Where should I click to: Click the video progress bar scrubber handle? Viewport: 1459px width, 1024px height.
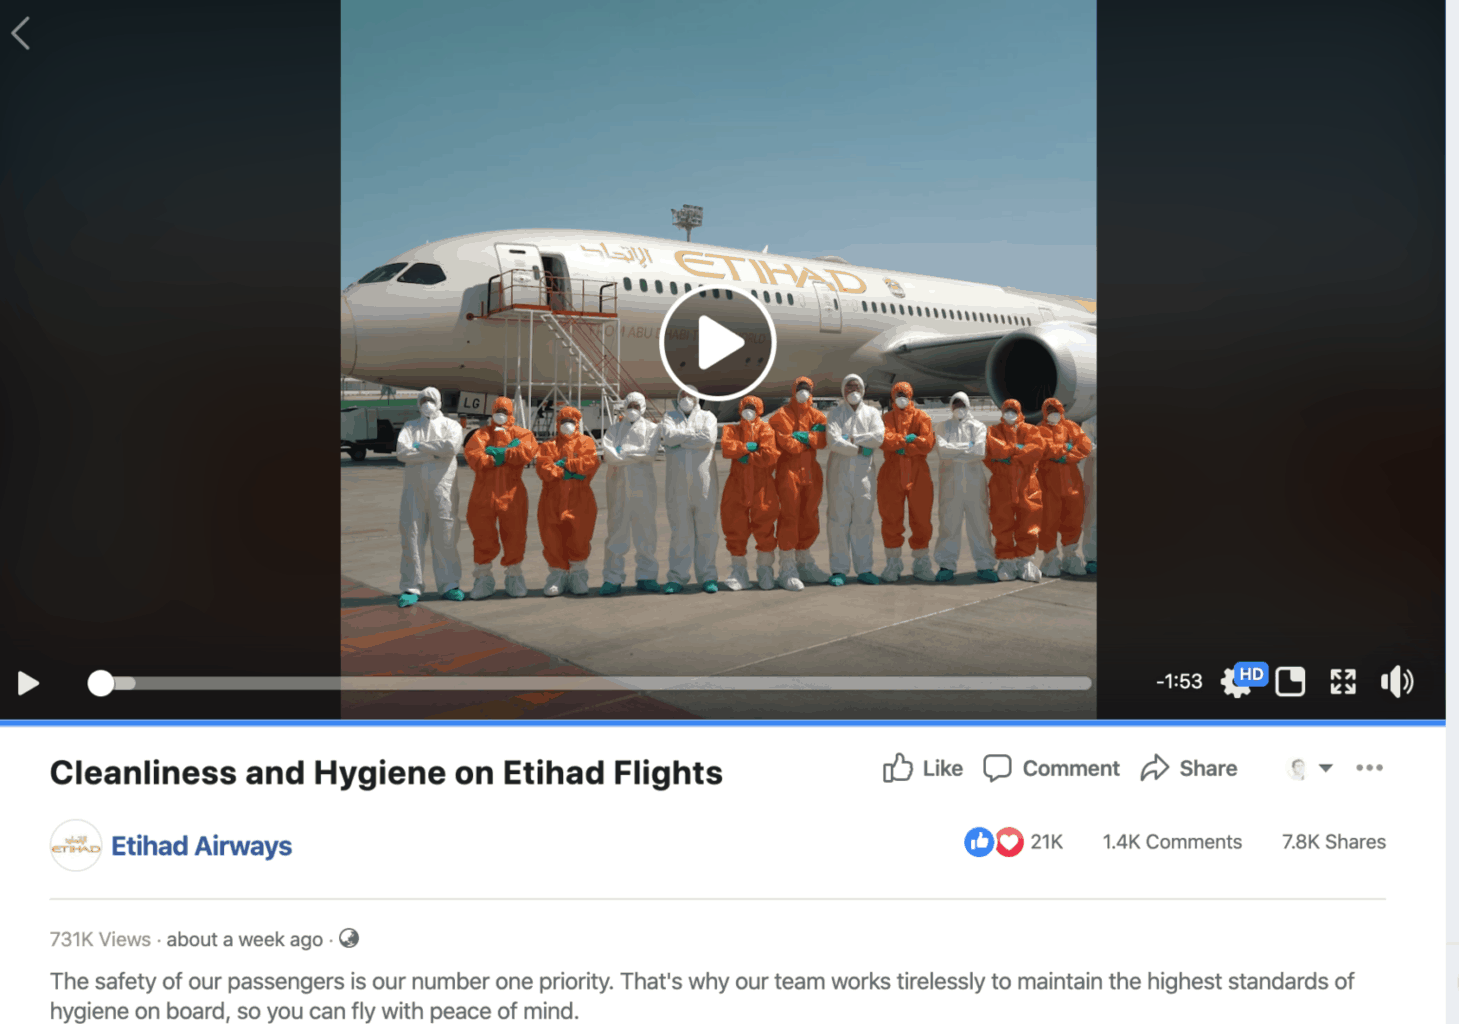(100, 683)
